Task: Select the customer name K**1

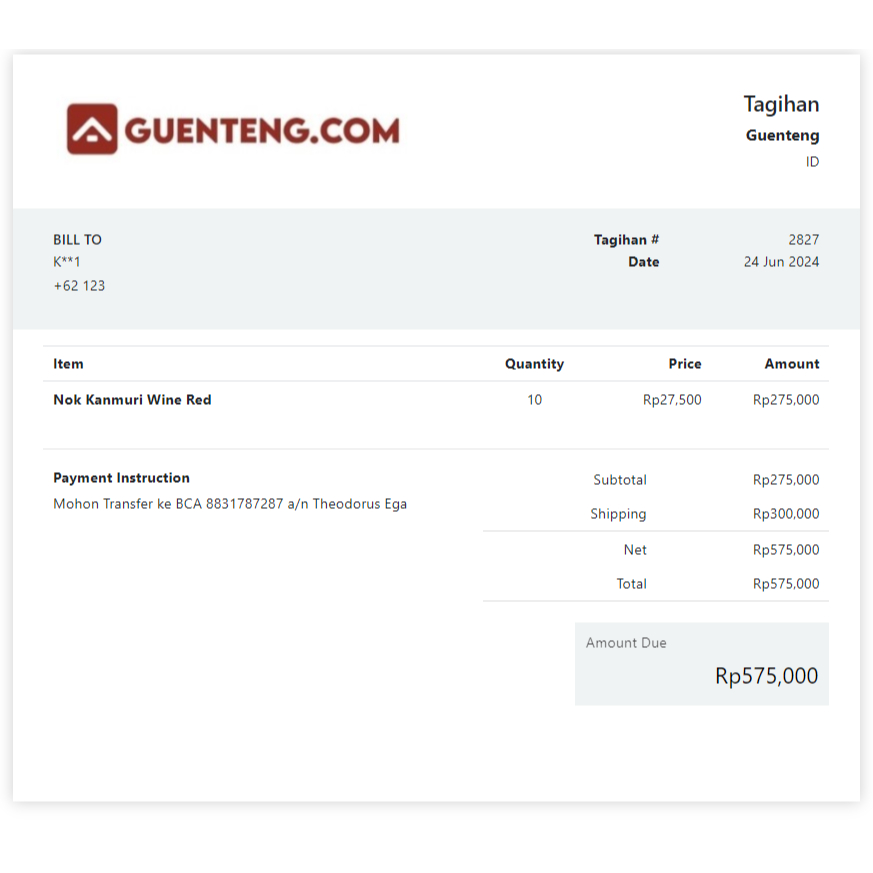Action: pyautogui.click(x=67, y=262)
